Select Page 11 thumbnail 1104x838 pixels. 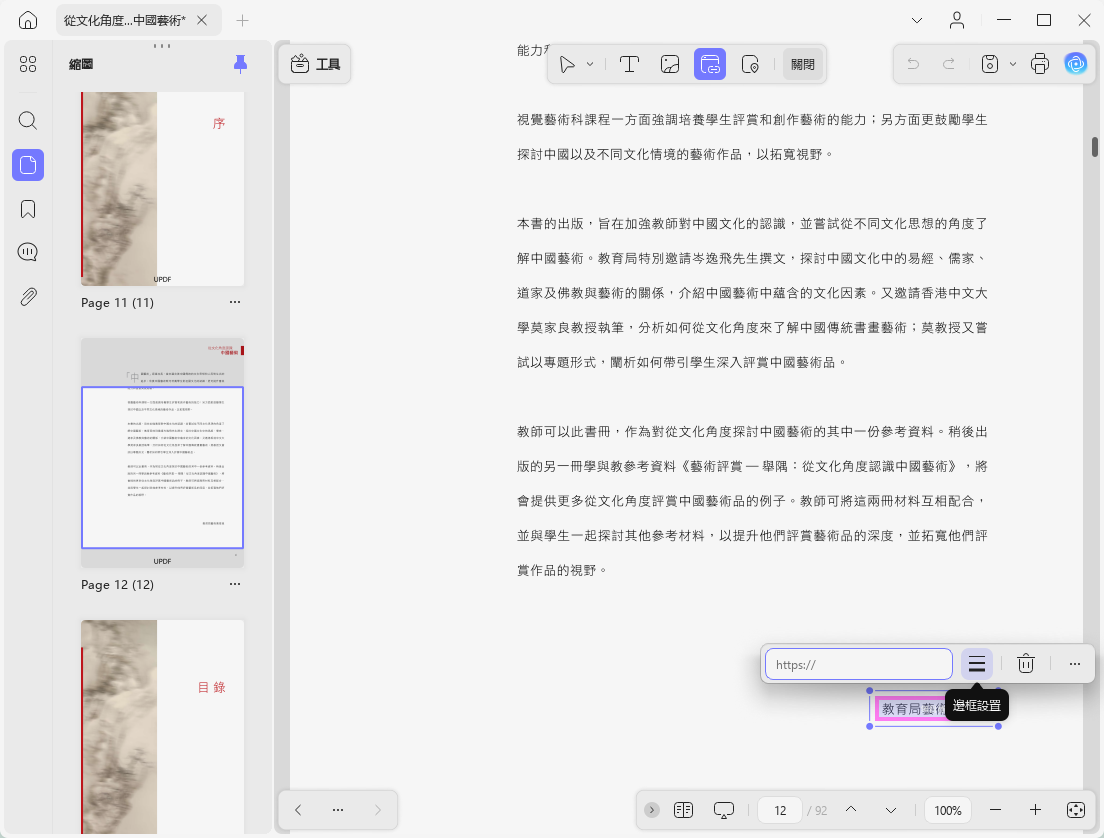[163, 189]
